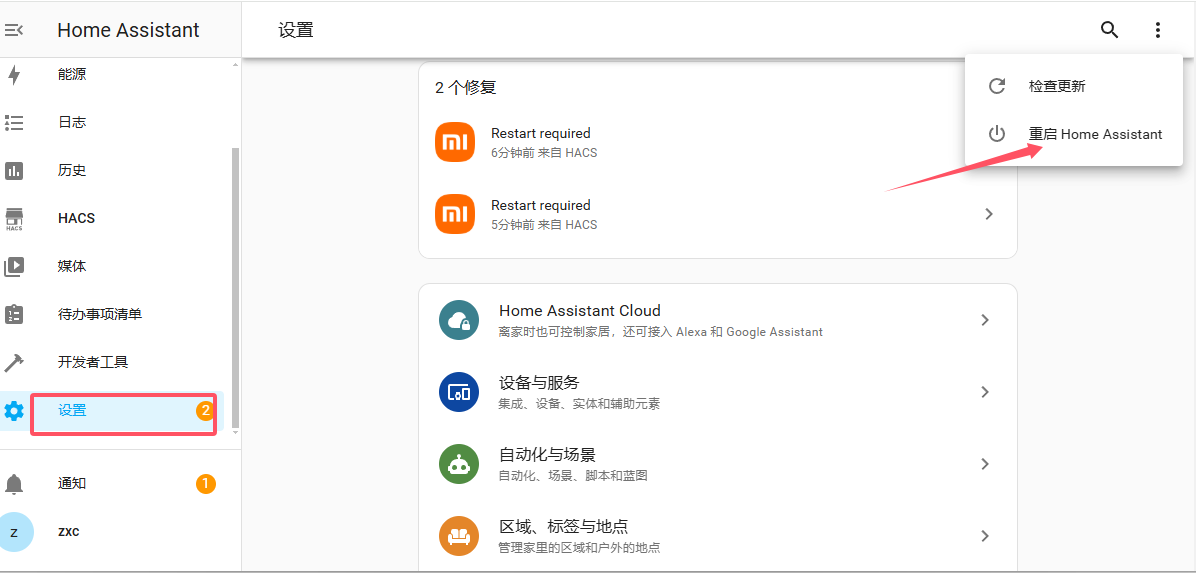Open 区域、标签与地点 via its chevron
This screenshot has width=1196, height=573.
coord(985,536)
